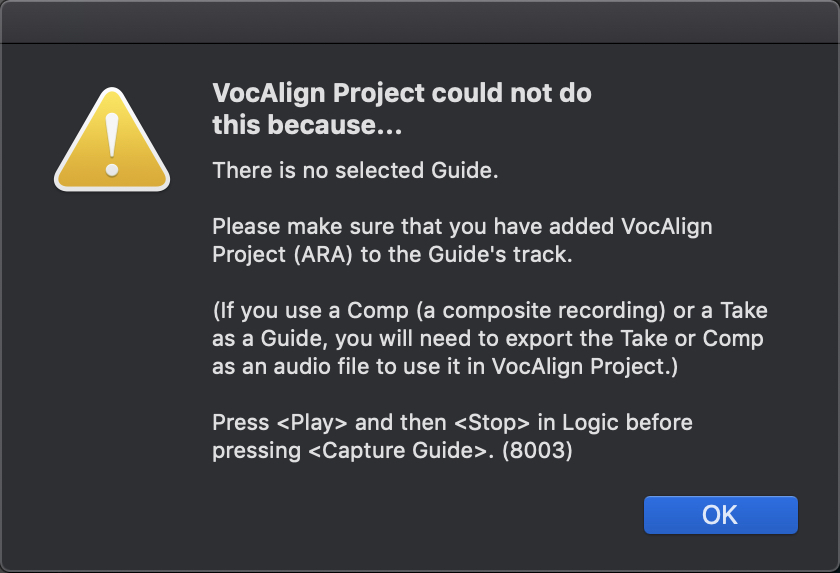Click the 'Please make sure that you have added' line
This screenshot has width=840, height=573.
coord(413,227)
